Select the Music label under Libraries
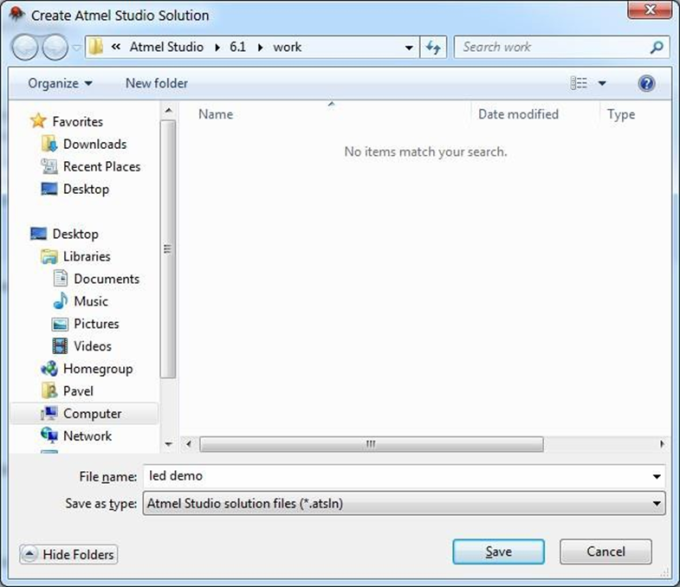The image size is (680, 587). pyautogui.click(x=91, y=301)
